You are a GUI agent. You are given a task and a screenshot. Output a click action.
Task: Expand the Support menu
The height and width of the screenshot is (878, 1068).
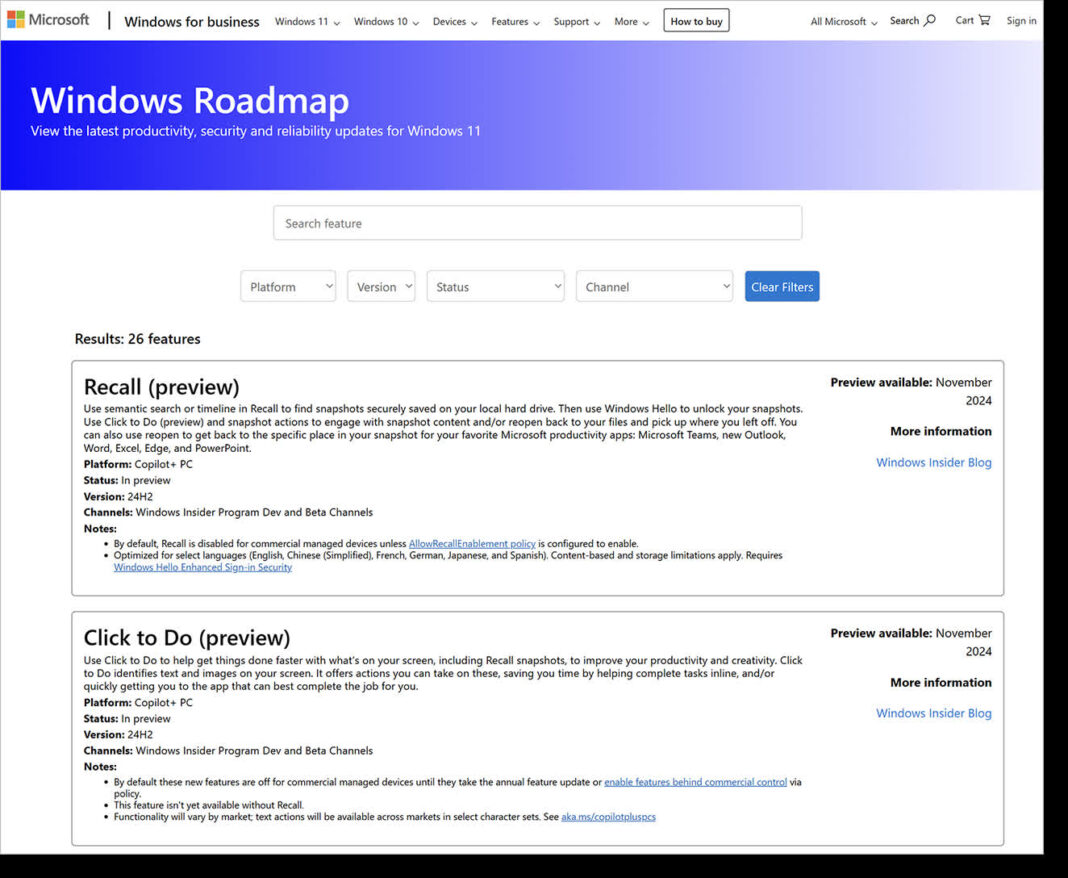click(x=575, y=21)
